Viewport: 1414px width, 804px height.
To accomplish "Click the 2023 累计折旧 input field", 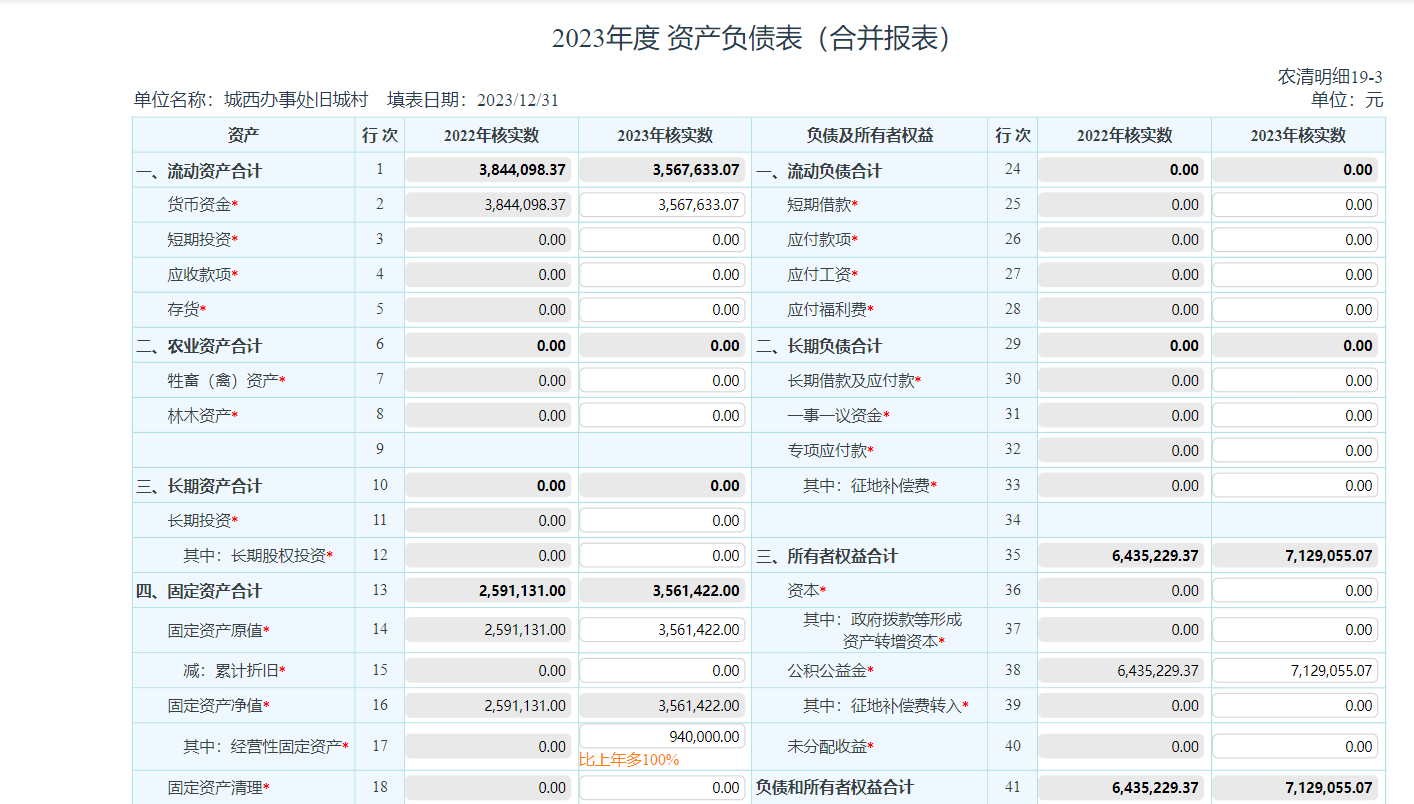I will (x=662, y=671).
